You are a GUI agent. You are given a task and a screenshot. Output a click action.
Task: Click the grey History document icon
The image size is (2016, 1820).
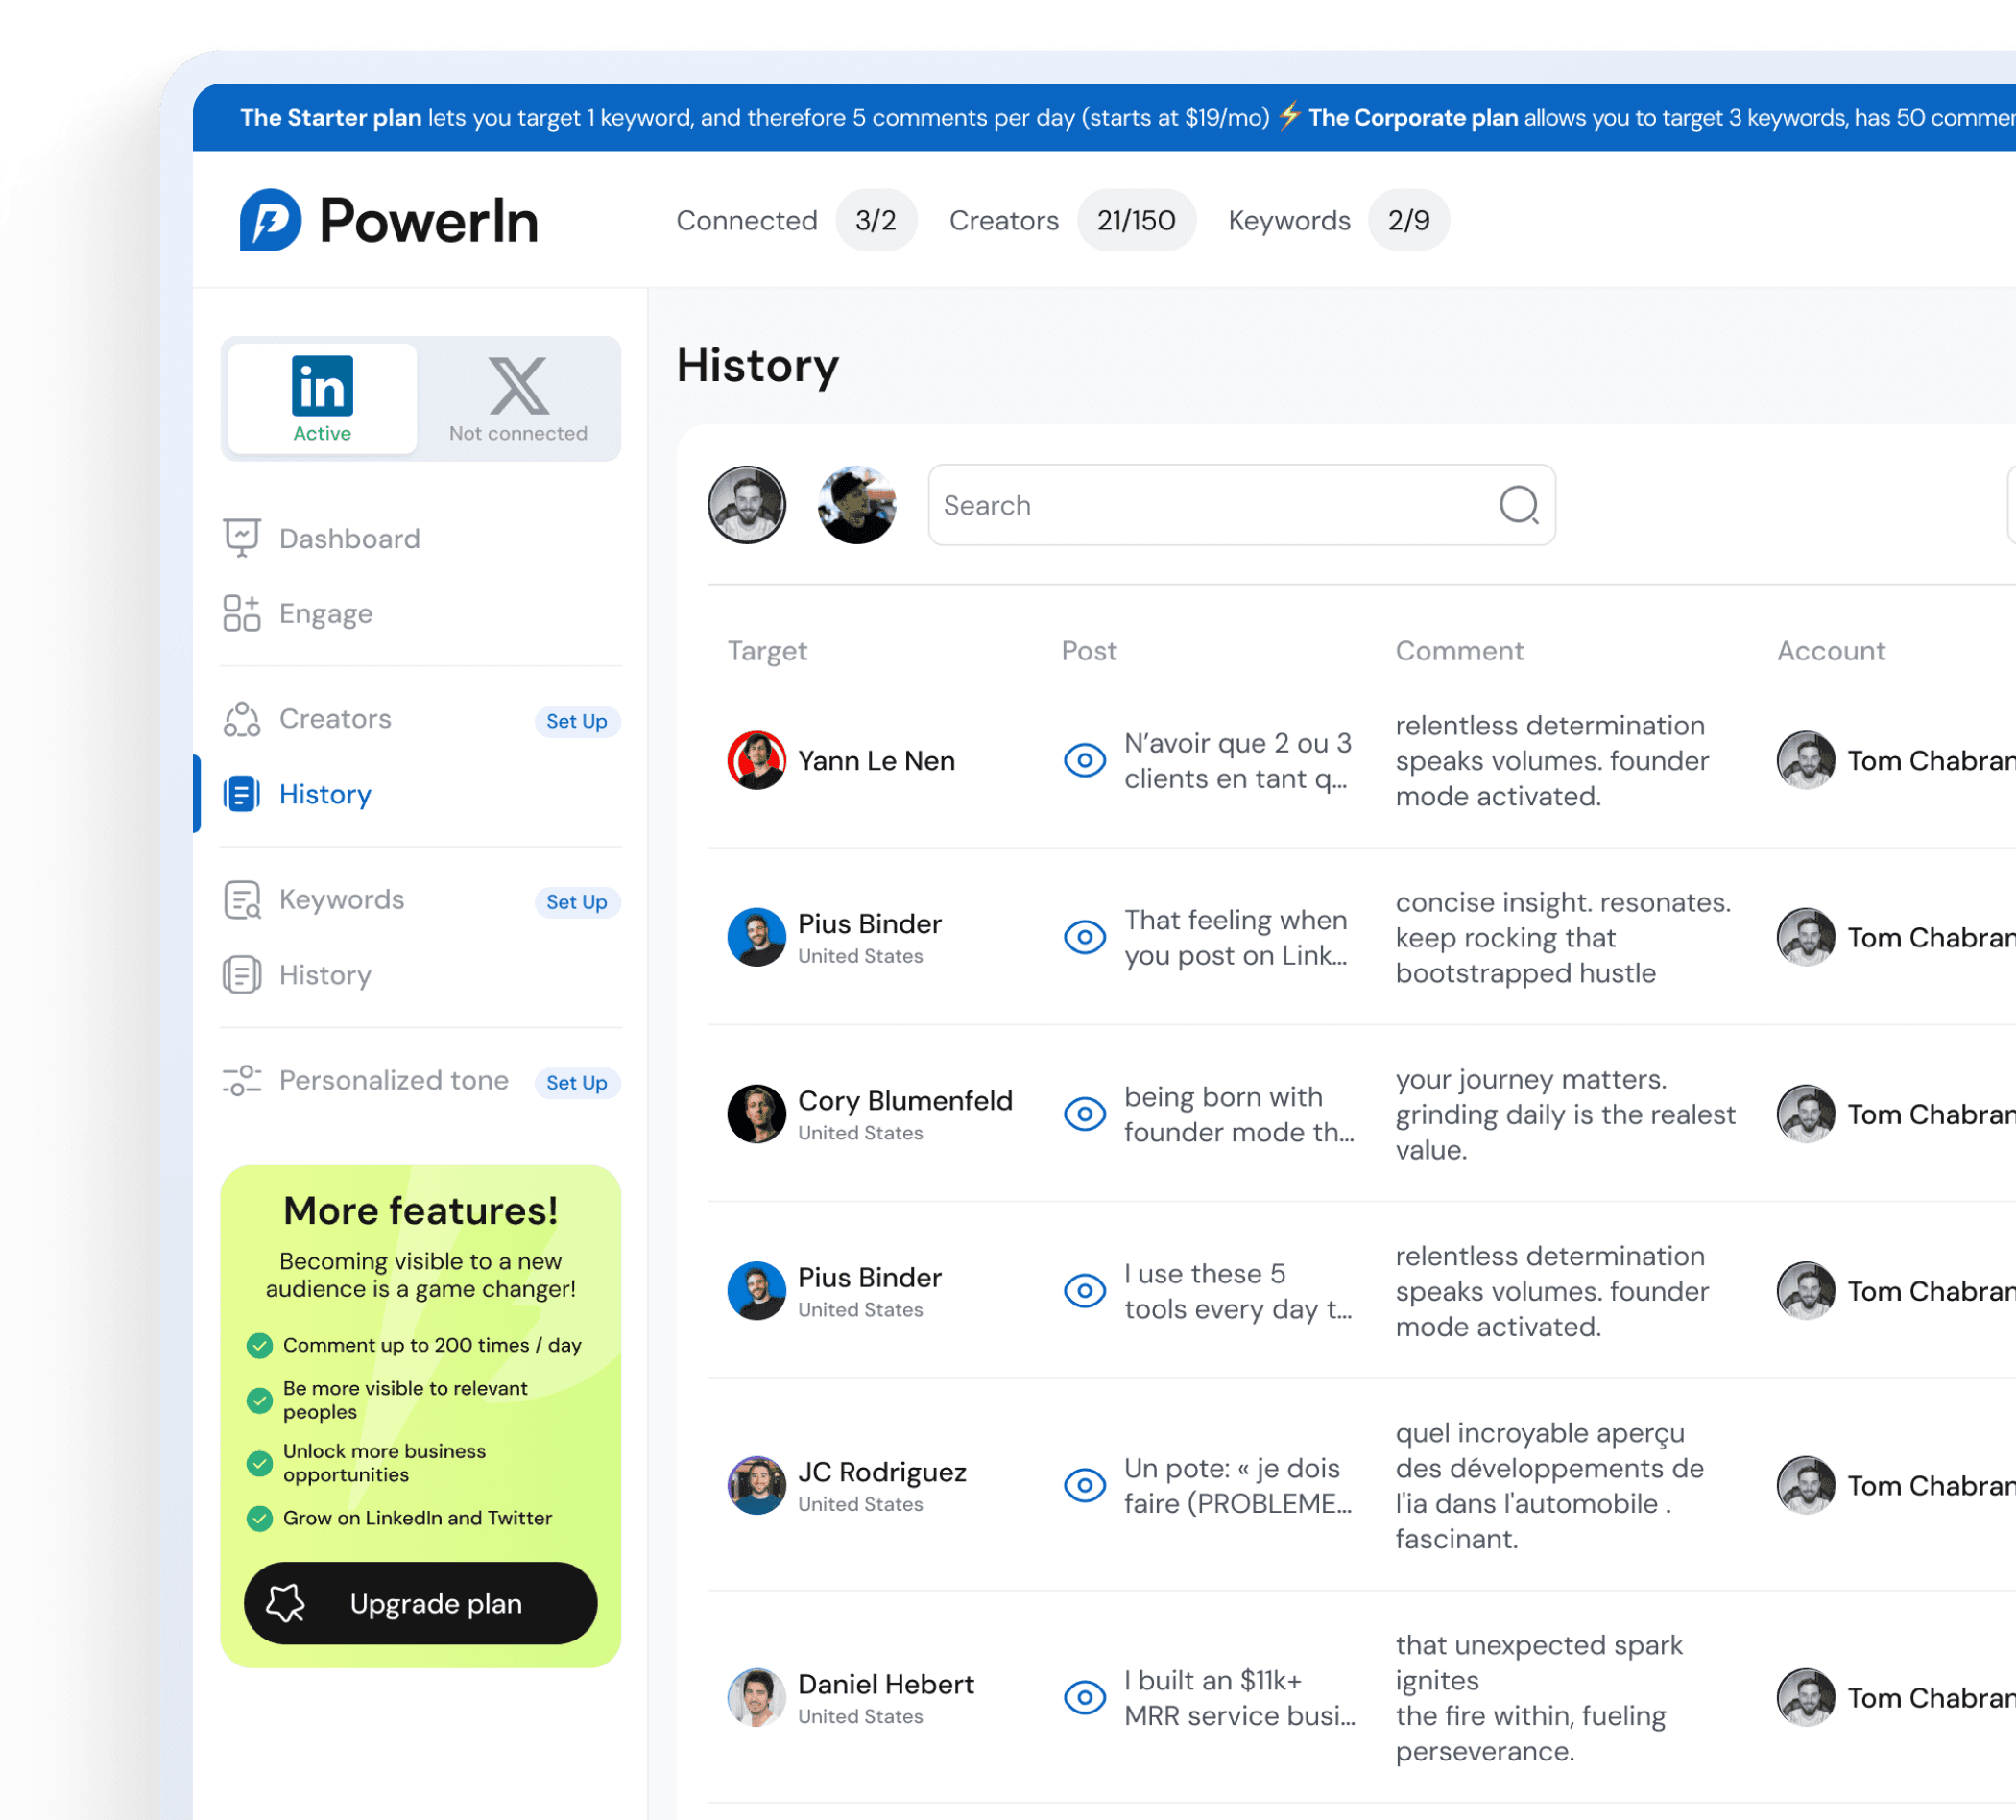(x=242, y=975)
